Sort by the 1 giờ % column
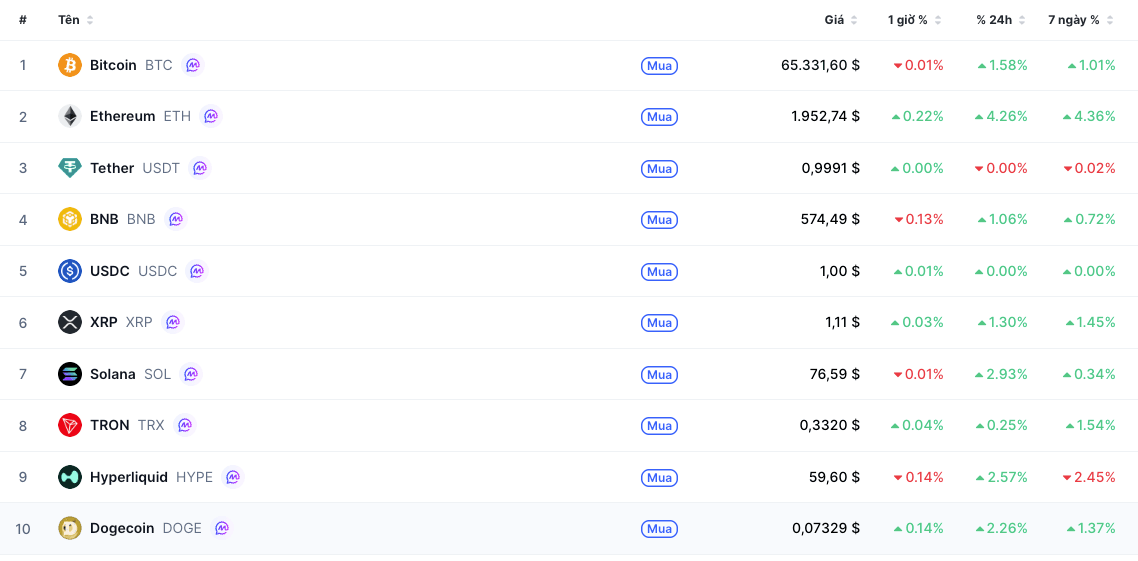The width and height of the screenshot is (1138, 561). (x=914, y=20)
